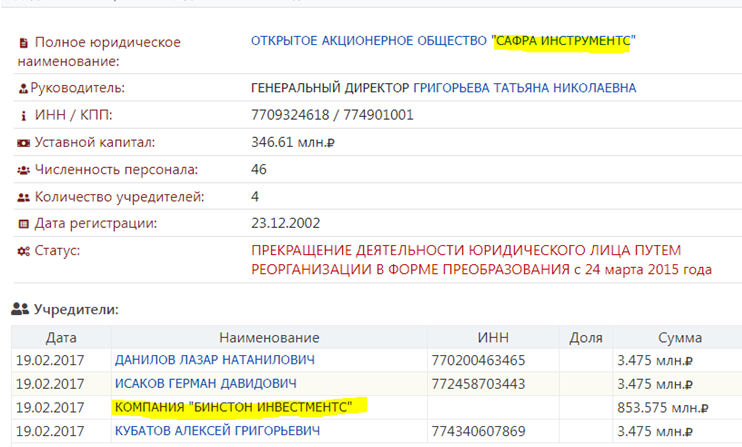Select date 19.02.2017 in Бинстон Инвестментс row
This screenshot has width=742, height=447.
[x=50, y=407]
